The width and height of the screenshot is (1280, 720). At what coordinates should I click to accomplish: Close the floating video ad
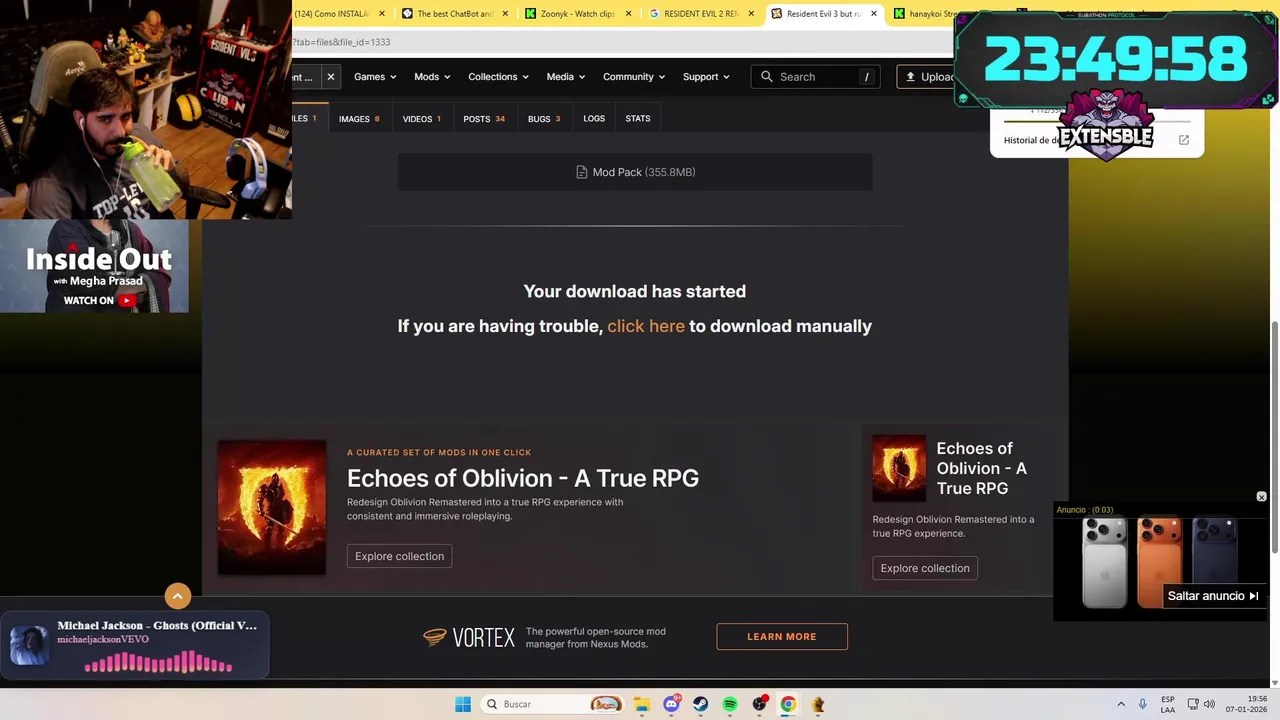click(1261, 497)
